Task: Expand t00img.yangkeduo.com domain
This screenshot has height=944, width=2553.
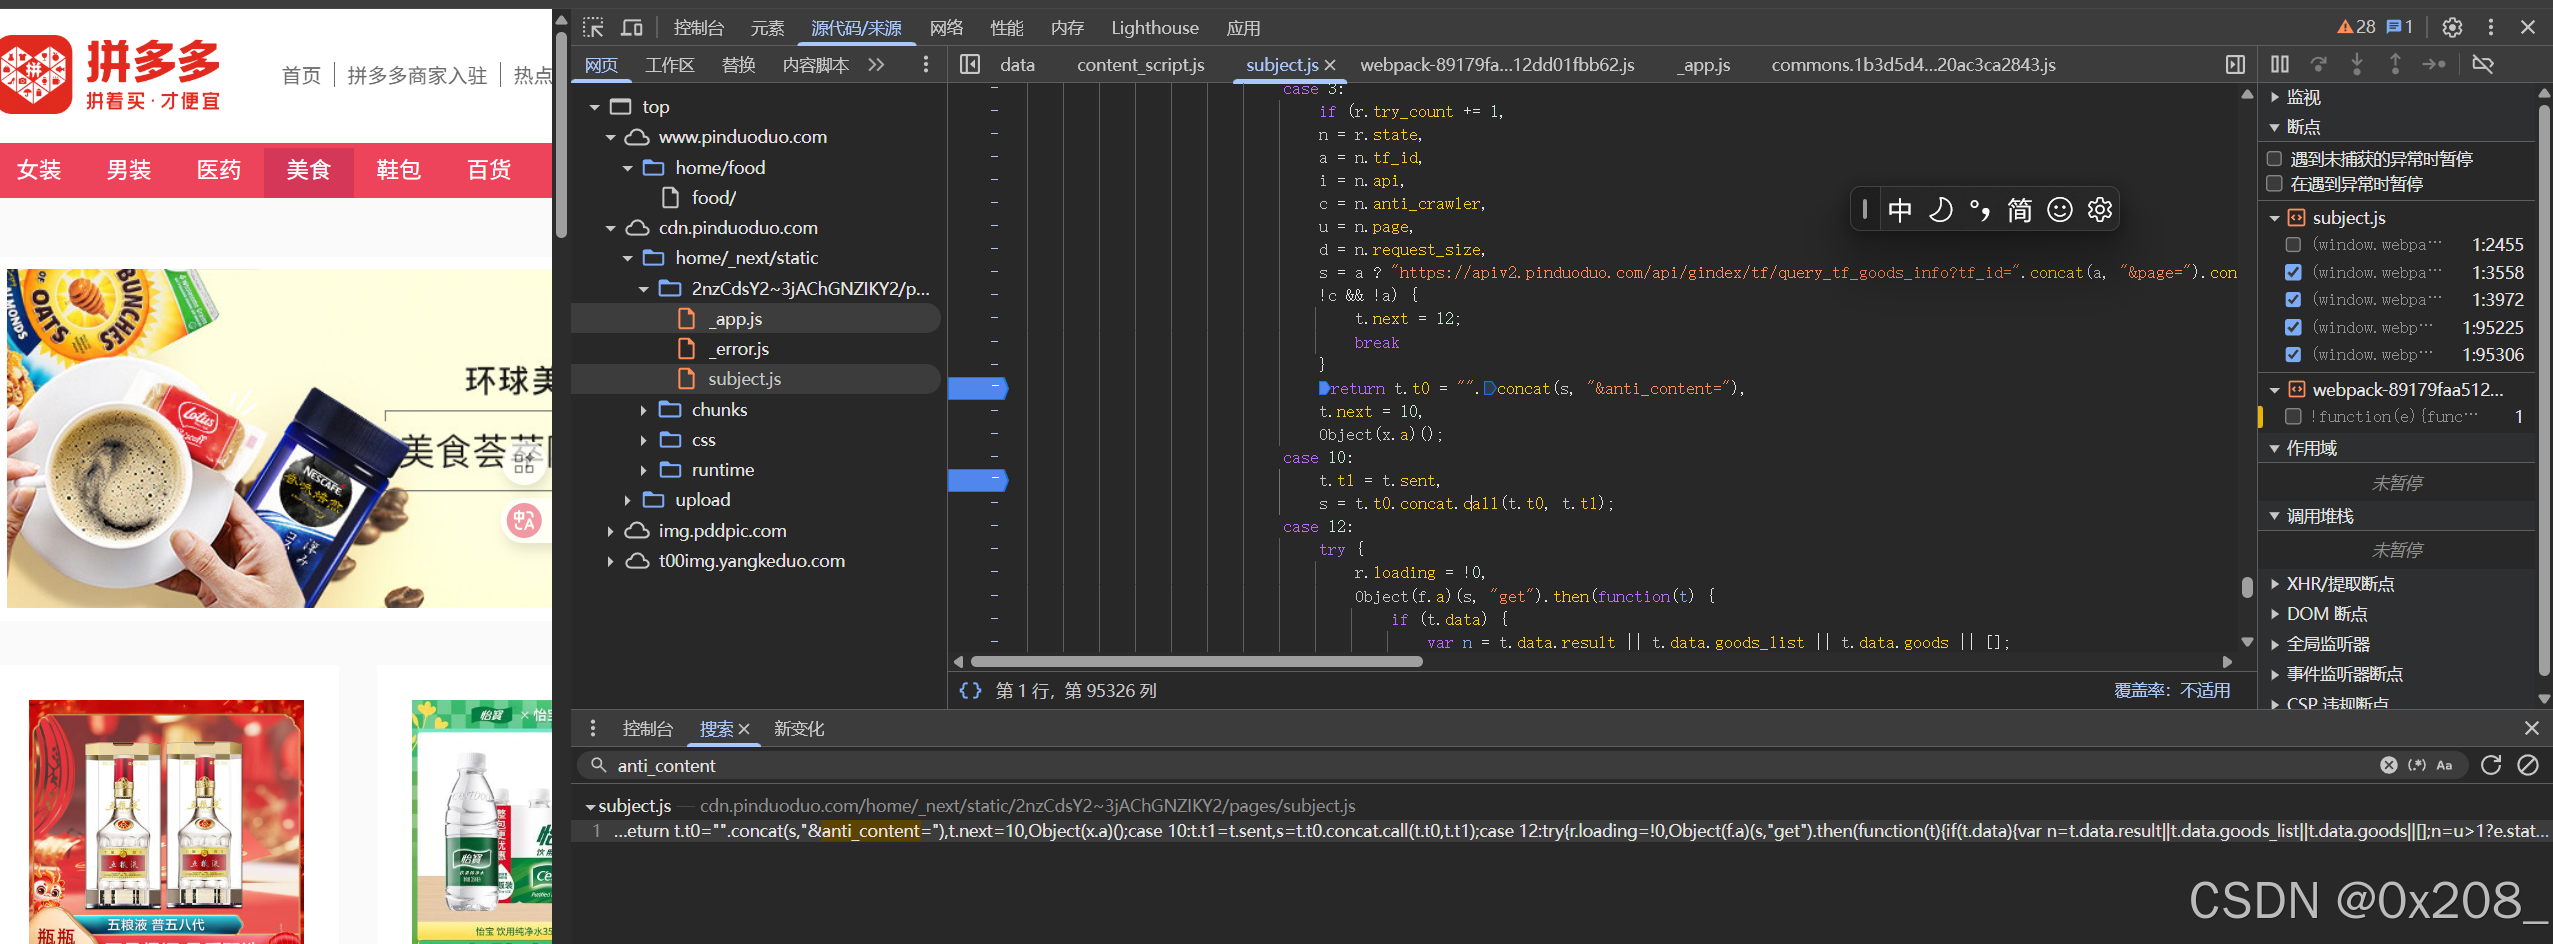Action: tap(610, 561)
